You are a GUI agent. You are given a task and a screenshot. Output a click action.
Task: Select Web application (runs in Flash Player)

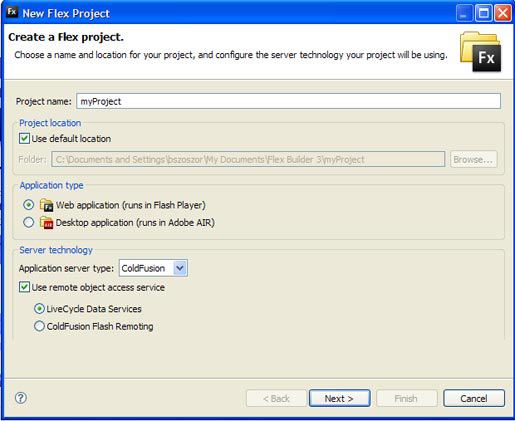pos(28,205)
